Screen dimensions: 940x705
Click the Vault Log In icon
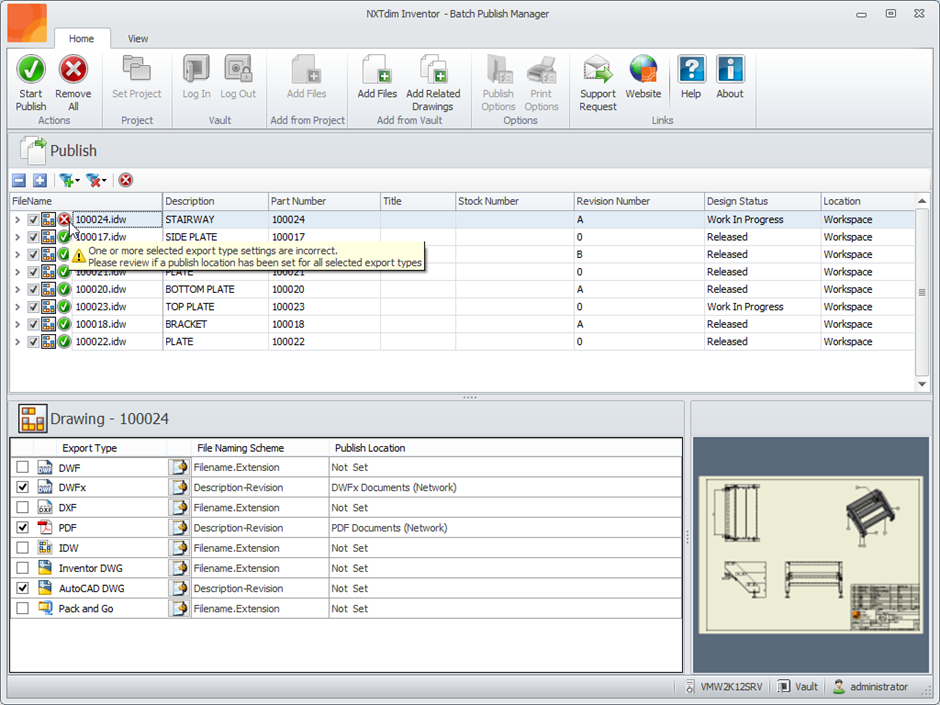click(196, 70)
